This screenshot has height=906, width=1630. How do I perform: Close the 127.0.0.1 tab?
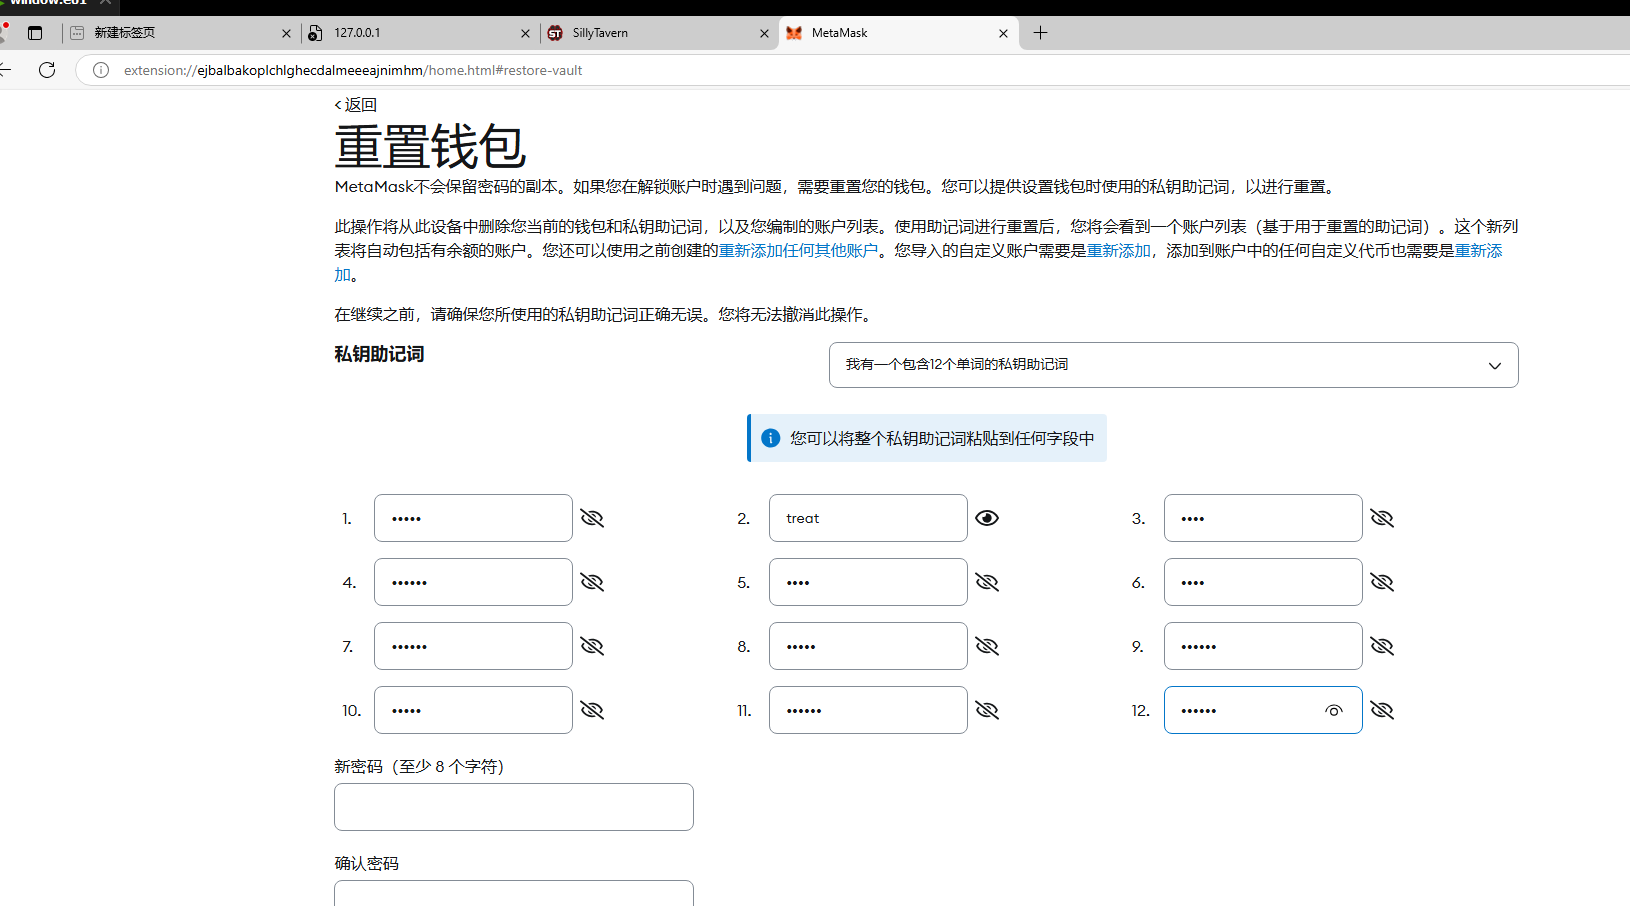pos(525,33)
